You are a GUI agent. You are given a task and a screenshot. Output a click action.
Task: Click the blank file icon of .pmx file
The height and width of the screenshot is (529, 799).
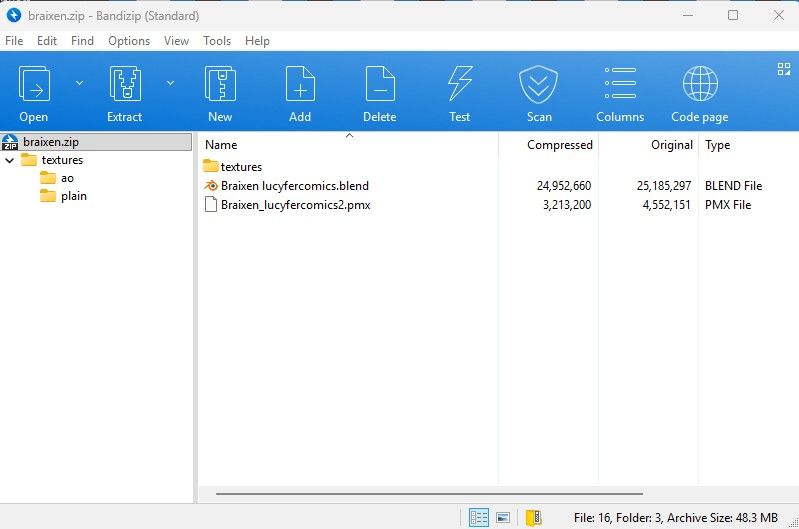(210, 205)
